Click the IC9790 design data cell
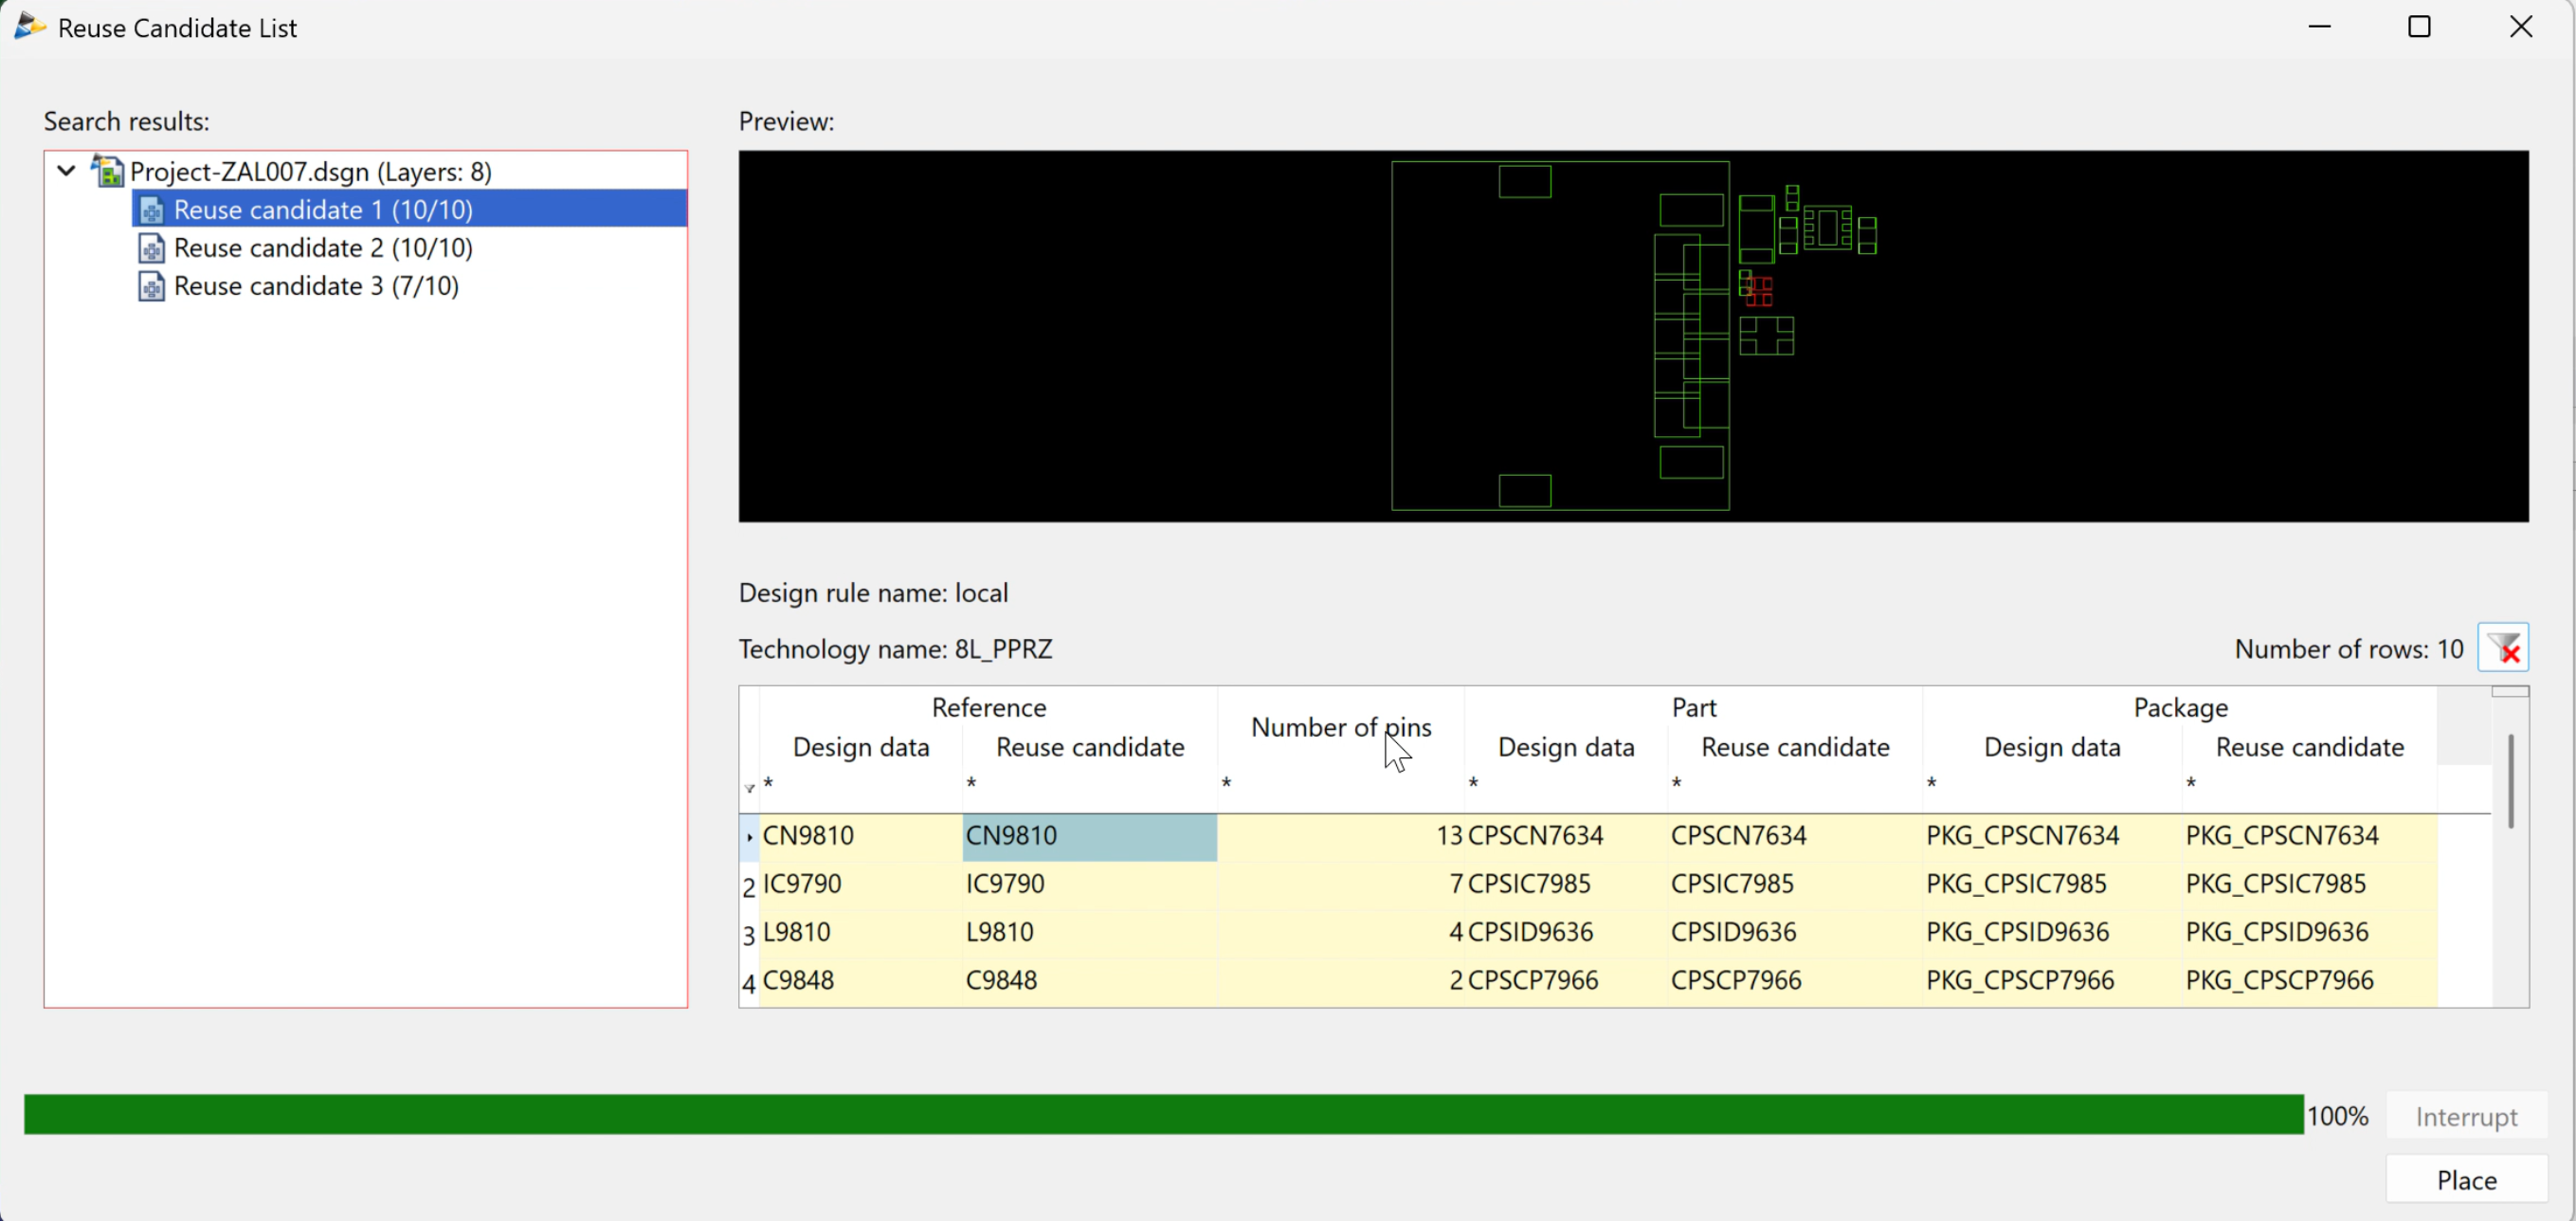 pyautogui.click(x=861, y=884)
